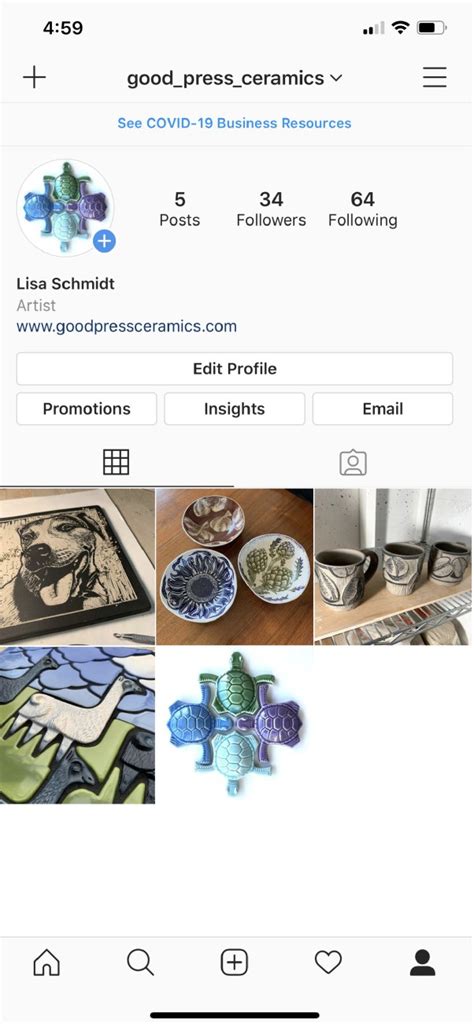
Task: Open the Activity heart icon
Action: click(x=328, y=962)
